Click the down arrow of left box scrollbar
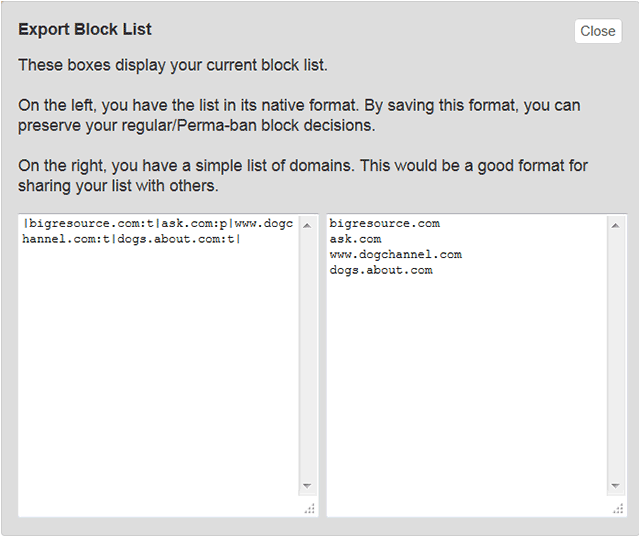Viewport: 640px width, 537px height. coord(307,486)
